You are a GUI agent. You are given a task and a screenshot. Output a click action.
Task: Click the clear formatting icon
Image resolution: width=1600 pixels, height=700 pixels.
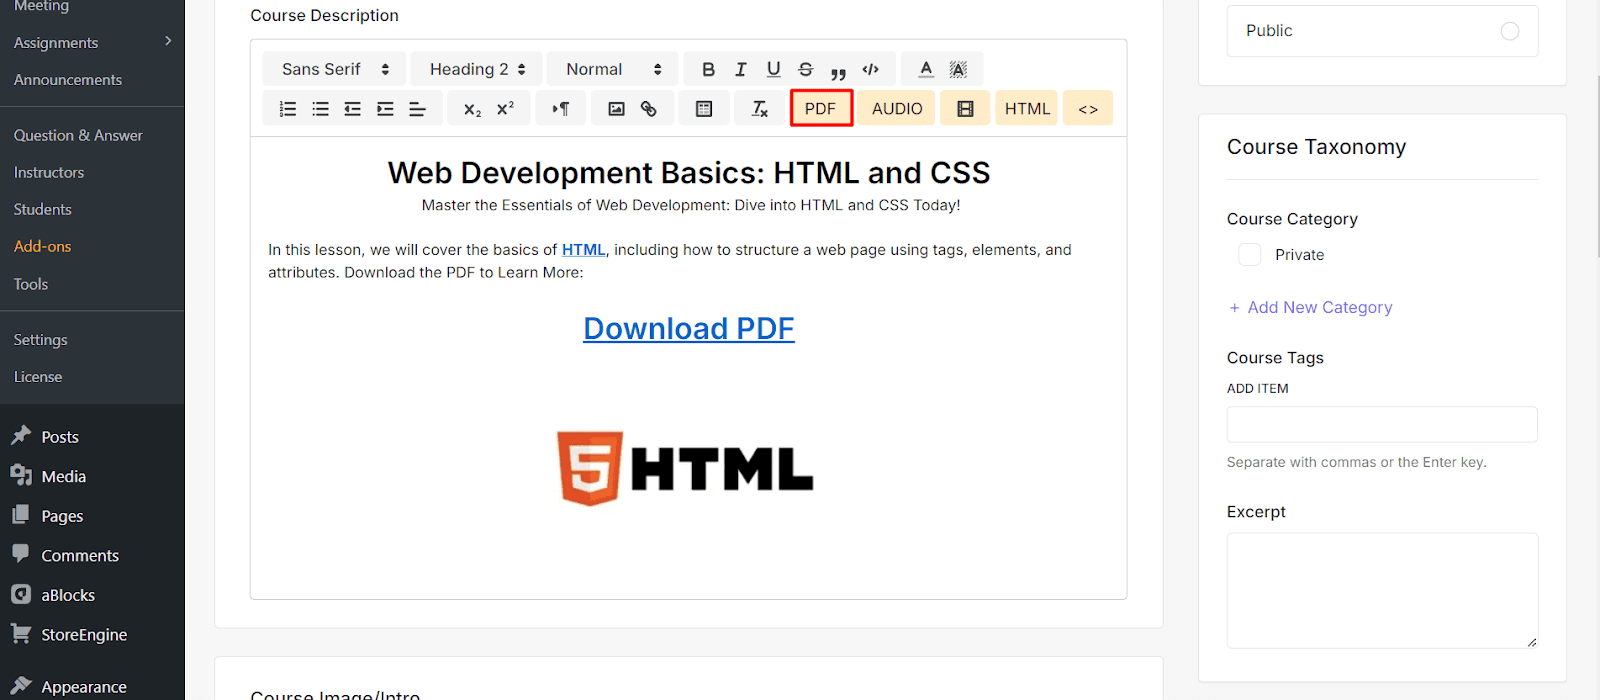[760, 109]
